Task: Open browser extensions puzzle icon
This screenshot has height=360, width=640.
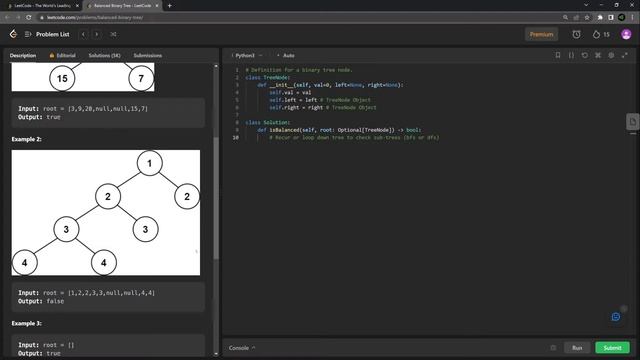Action: point(600,18)
